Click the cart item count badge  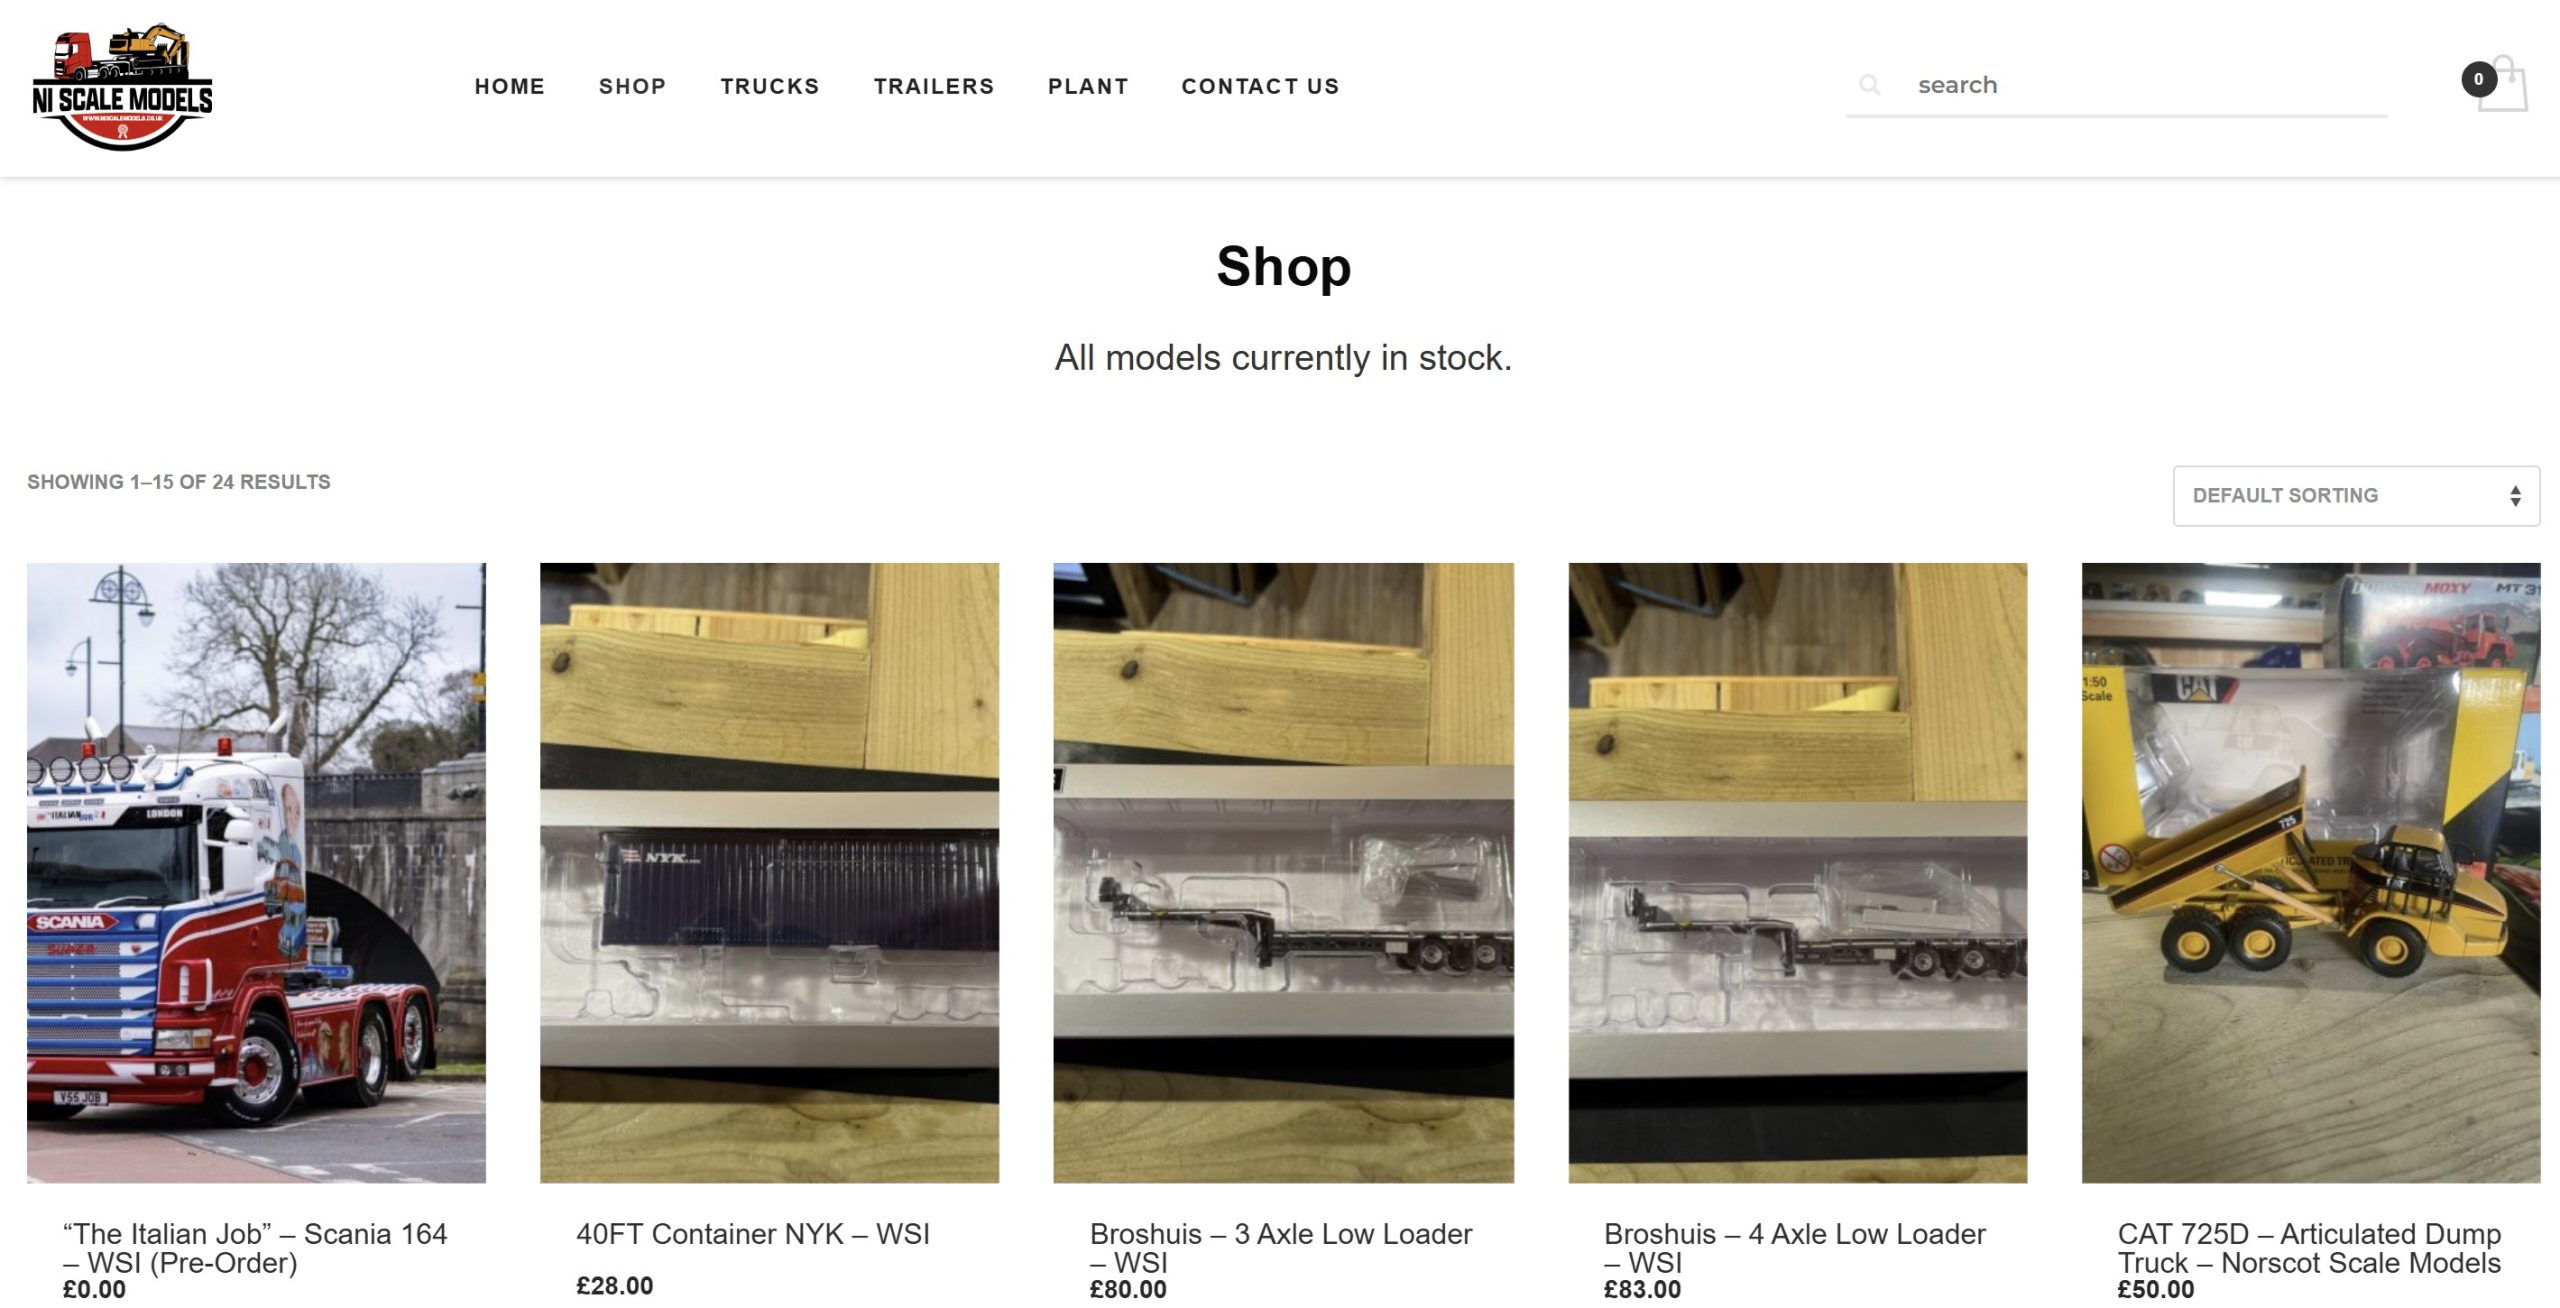tap(2478, 79)
